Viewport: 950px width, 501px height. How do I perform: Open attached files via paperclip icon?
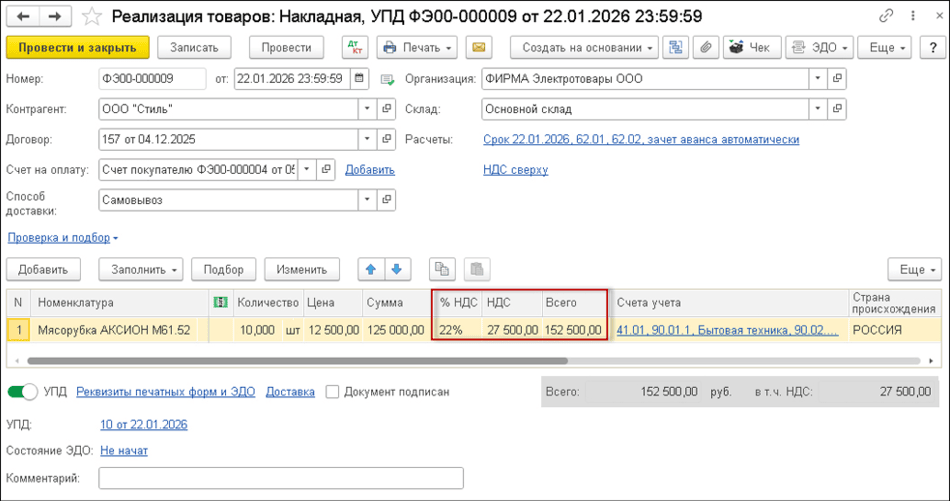[705, 47]
